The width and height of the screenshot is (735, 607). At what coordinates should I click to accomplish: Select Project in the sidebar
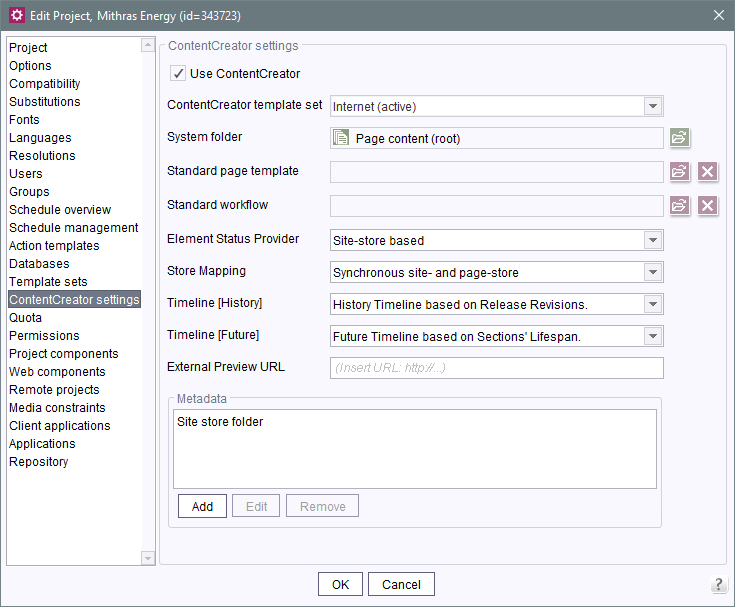click(28, 47)
